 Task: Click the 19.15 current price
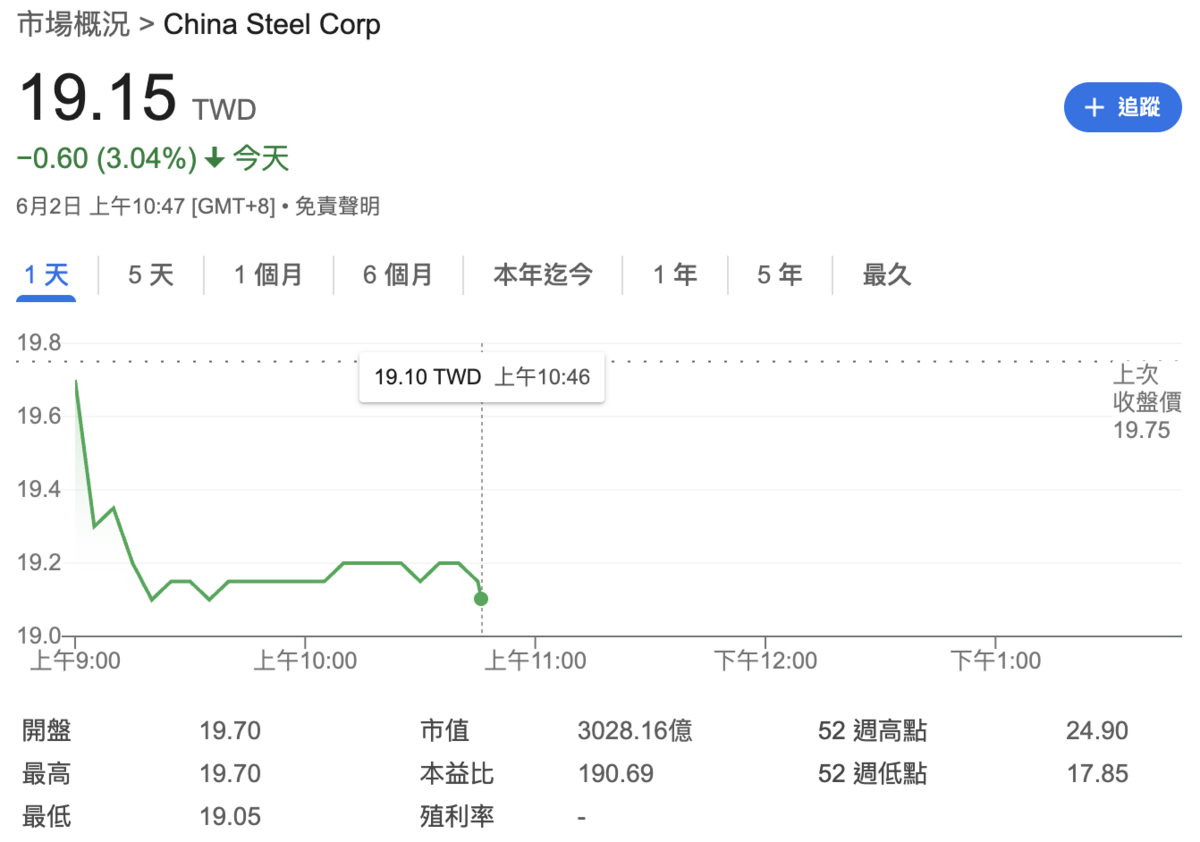click(97, 99)
